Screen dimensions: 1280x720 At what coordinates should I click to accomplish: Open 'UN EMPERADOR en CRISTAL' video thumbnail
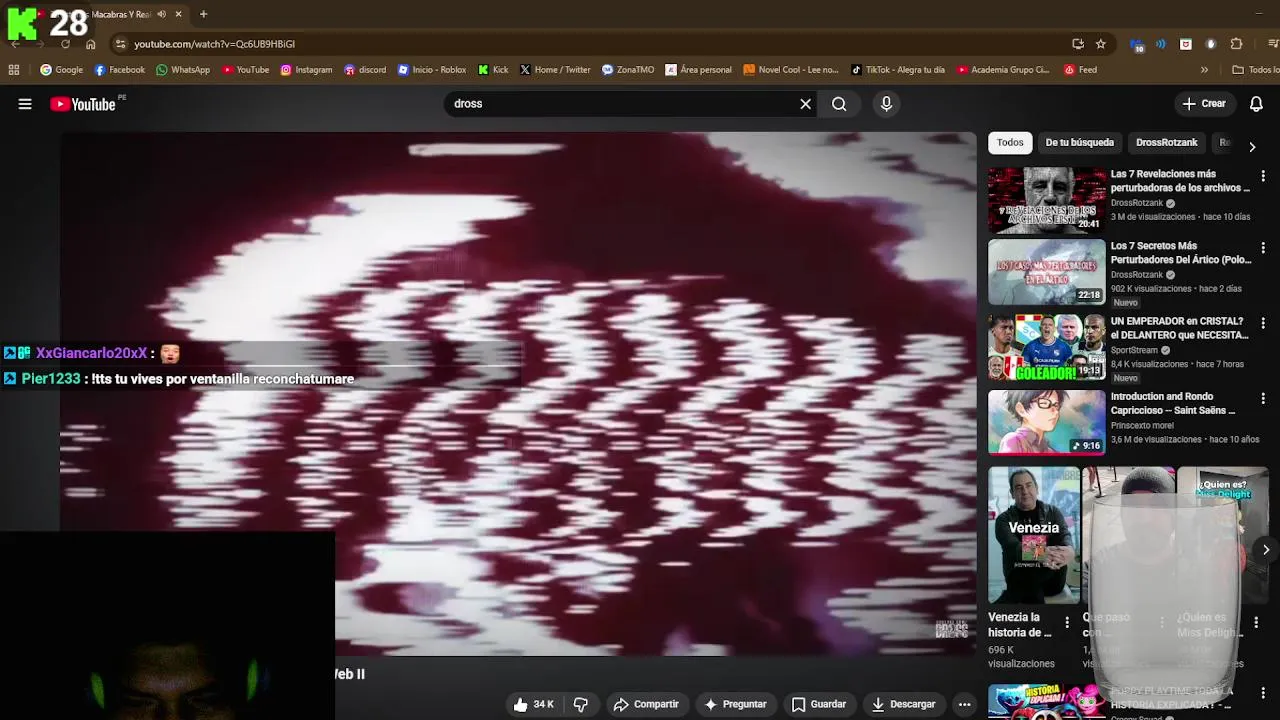pos(1047,347)
